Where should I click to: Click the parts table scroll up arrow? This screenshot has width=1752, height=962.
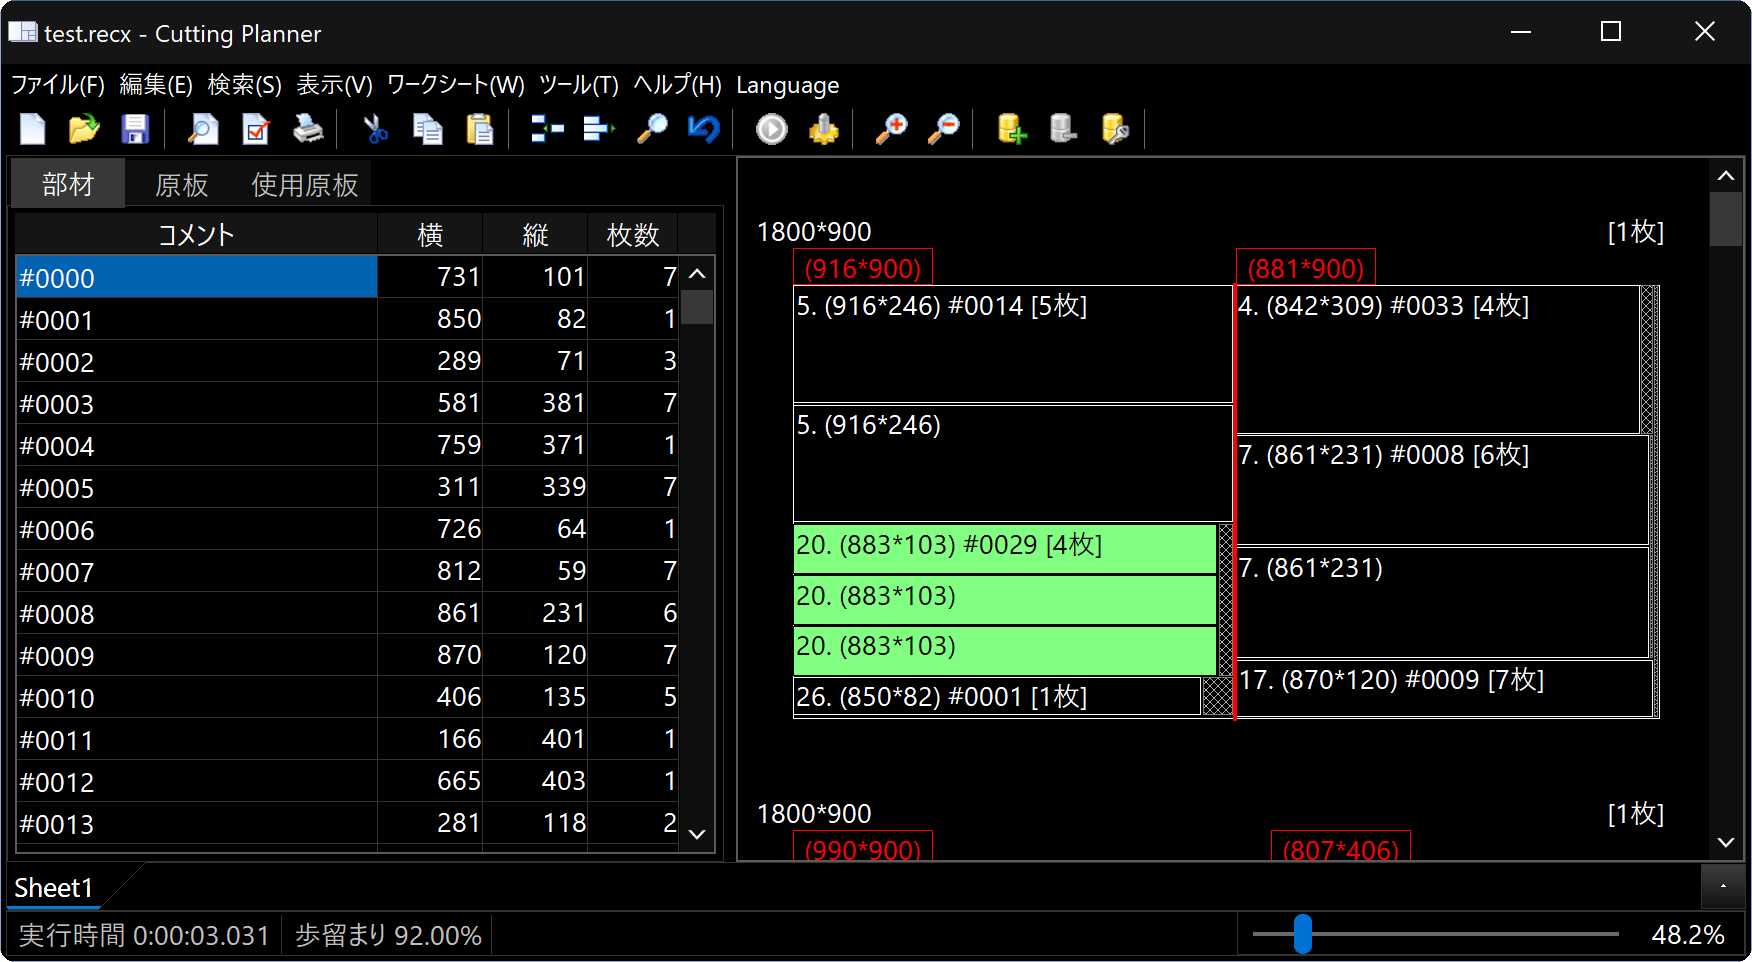click(x=698, y=273)
